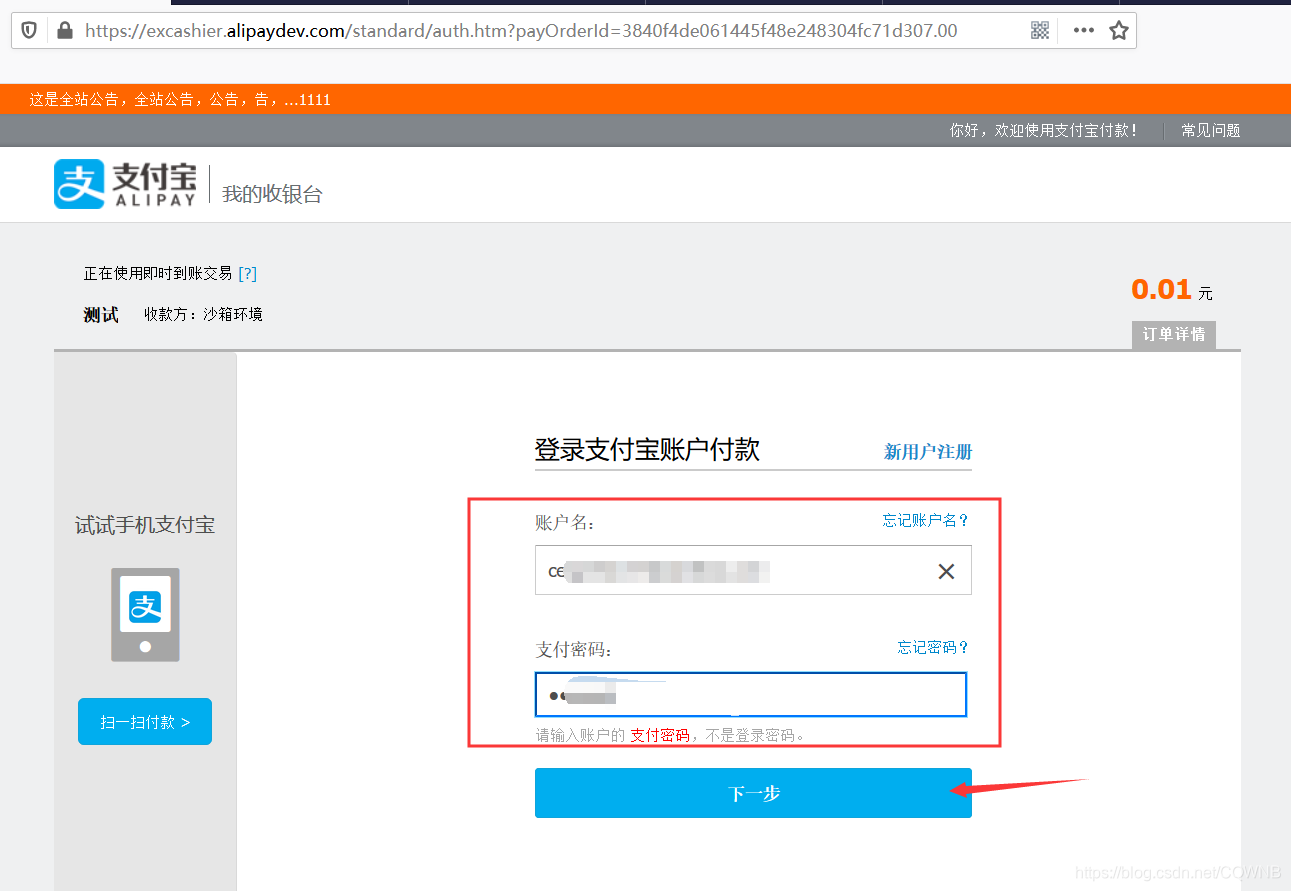This screenshot has width=1291, height=891.
Task: Click the 我的收银台 heading text
Action: pyautogui.click(x=272, y=194)
